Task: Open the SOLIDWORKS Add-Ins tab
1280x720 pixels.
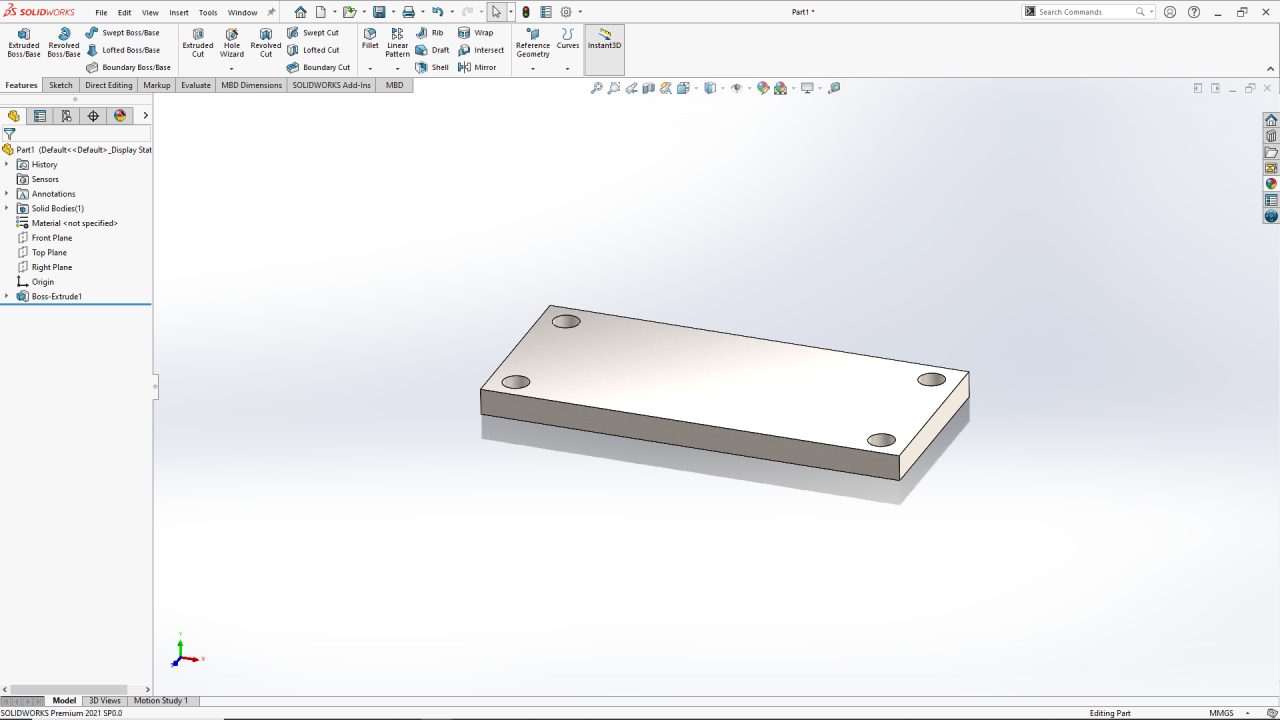Action: click(331, 85)
